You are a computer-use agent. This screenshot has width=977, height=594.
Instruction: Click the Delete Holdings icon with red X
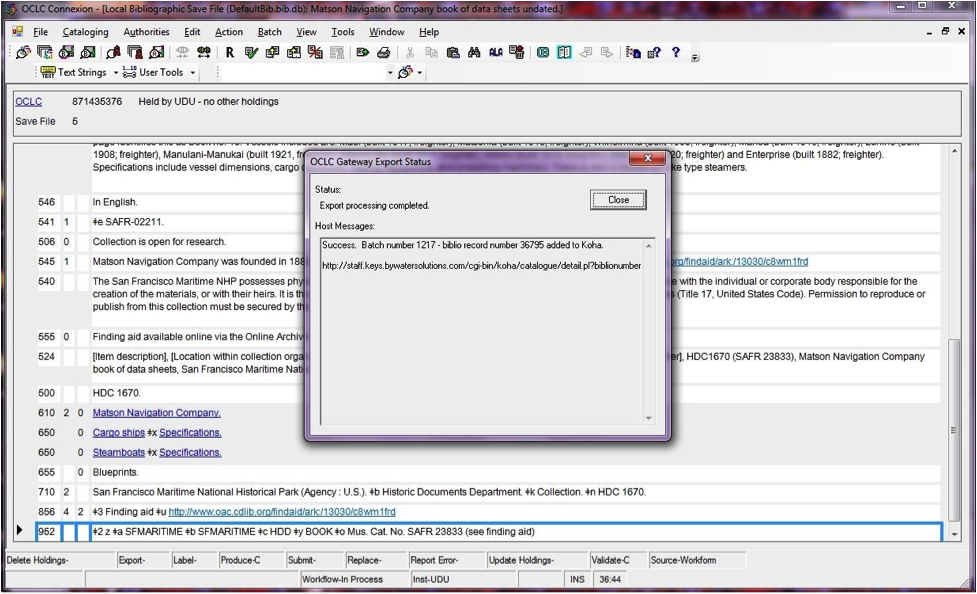coord(315,52)
